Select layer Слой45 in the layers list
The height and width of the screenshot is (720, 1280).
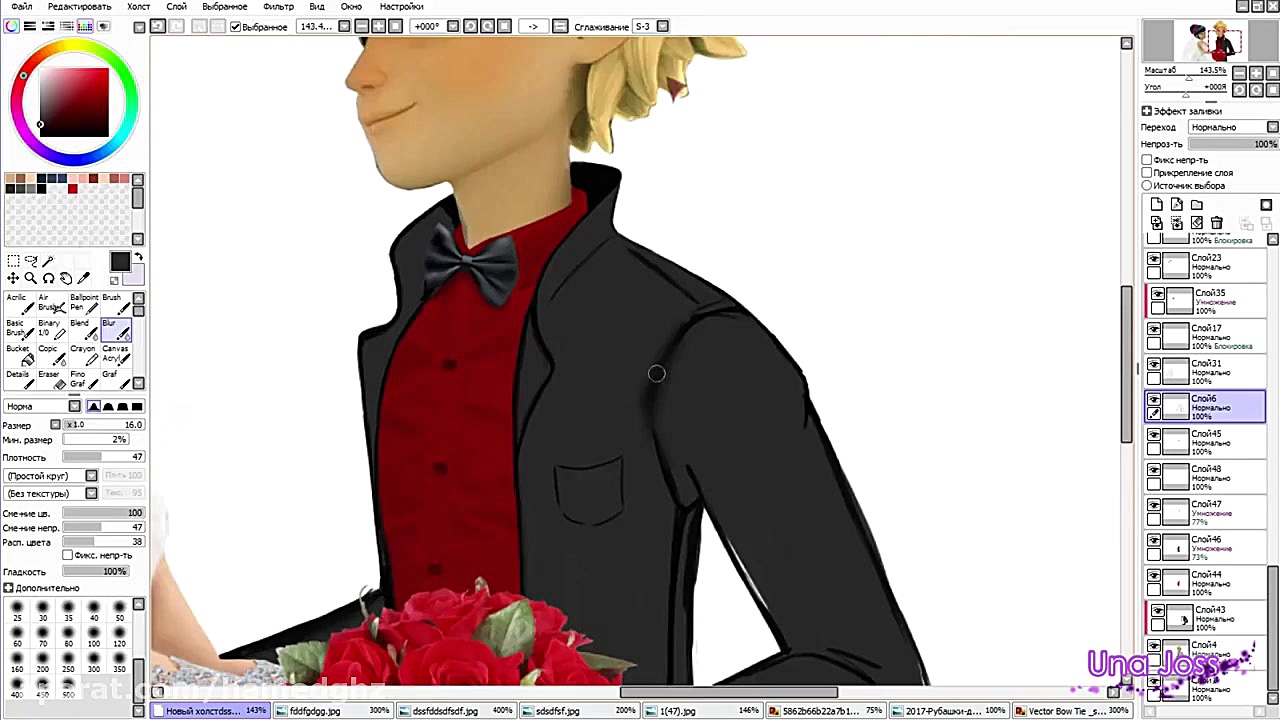click(x=1214, y=442)
